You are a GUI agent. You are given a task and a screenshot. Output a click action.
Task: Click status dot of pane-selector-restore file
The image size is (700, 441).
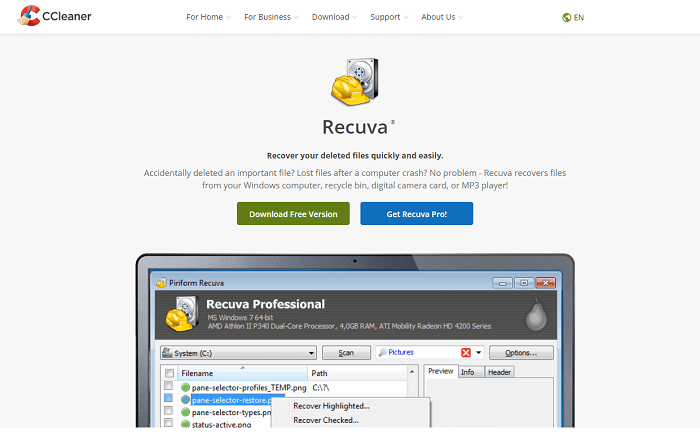coord(185,399)
